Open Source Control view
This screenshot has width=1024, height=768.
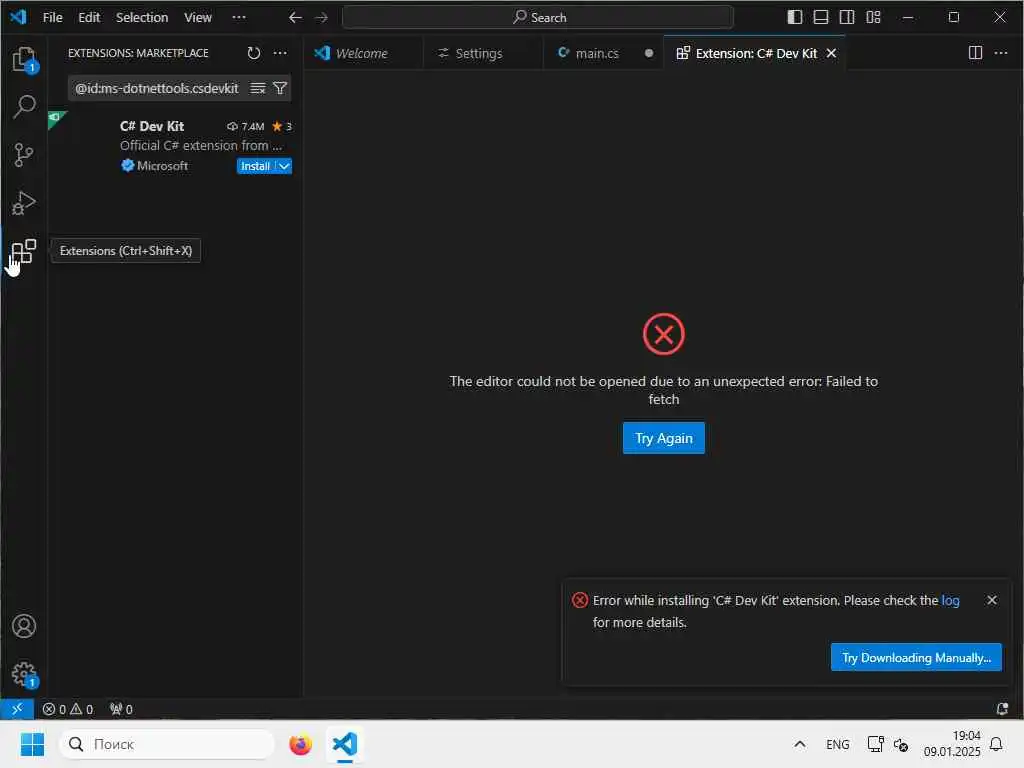tap(24, 155)
